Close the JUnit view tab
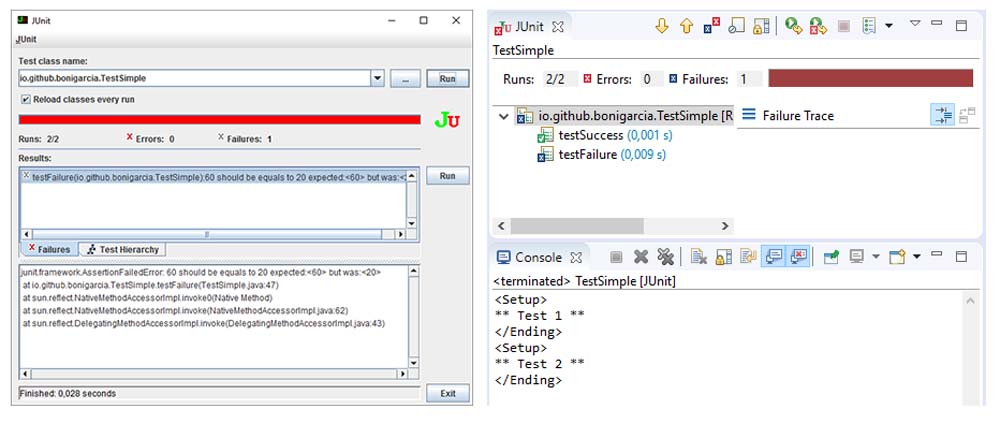This screenshot has height=424, width=1000. click(557, 27)
